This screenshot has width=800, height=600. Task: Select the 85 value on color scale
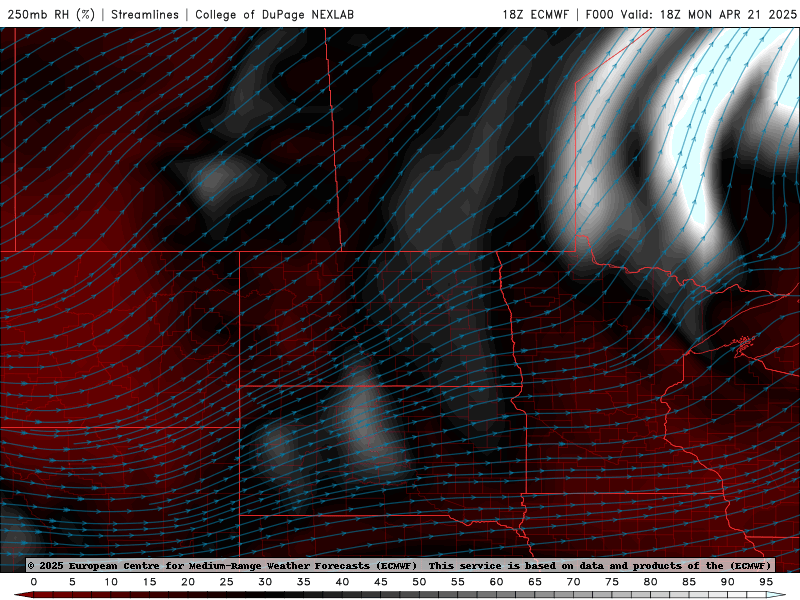click(x=689, y=582)
